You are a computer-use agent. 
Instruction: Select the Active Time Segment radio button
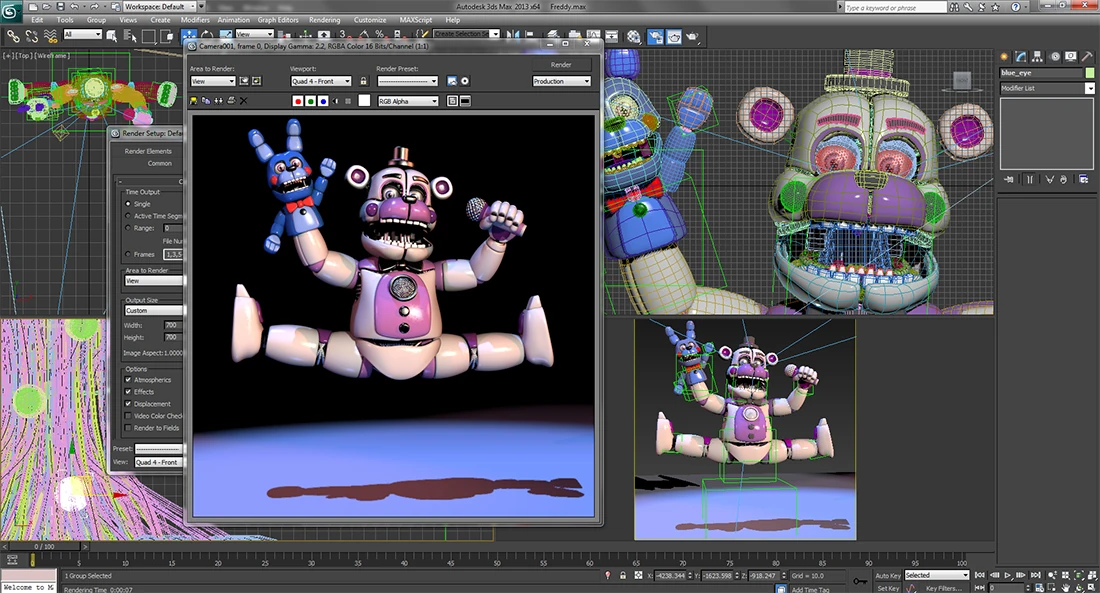pos(128,215)
